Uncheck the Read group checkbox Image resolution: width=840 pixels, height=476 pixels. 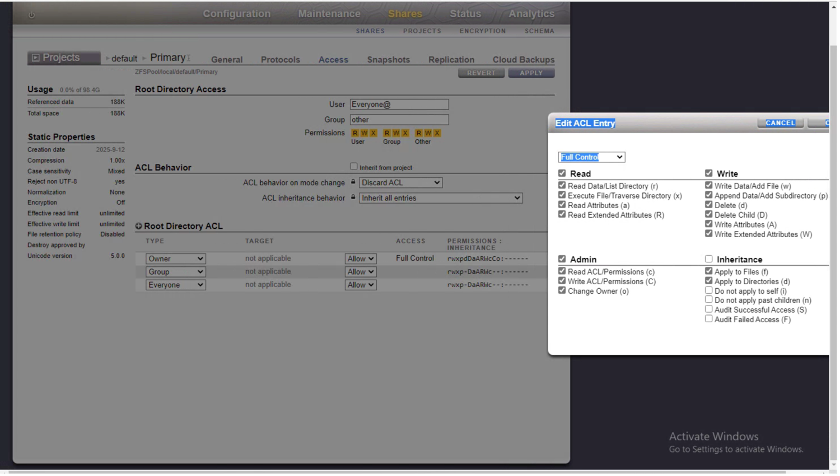(x=562, y=173)
